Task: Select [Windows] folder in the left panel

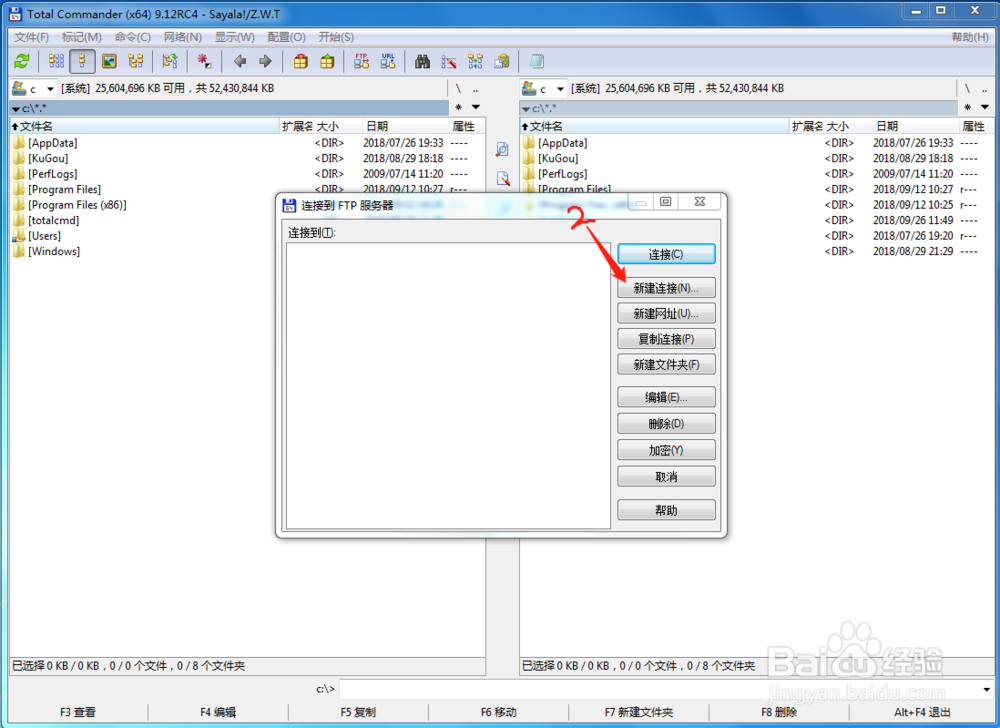Action: click(x=54, y=251)
